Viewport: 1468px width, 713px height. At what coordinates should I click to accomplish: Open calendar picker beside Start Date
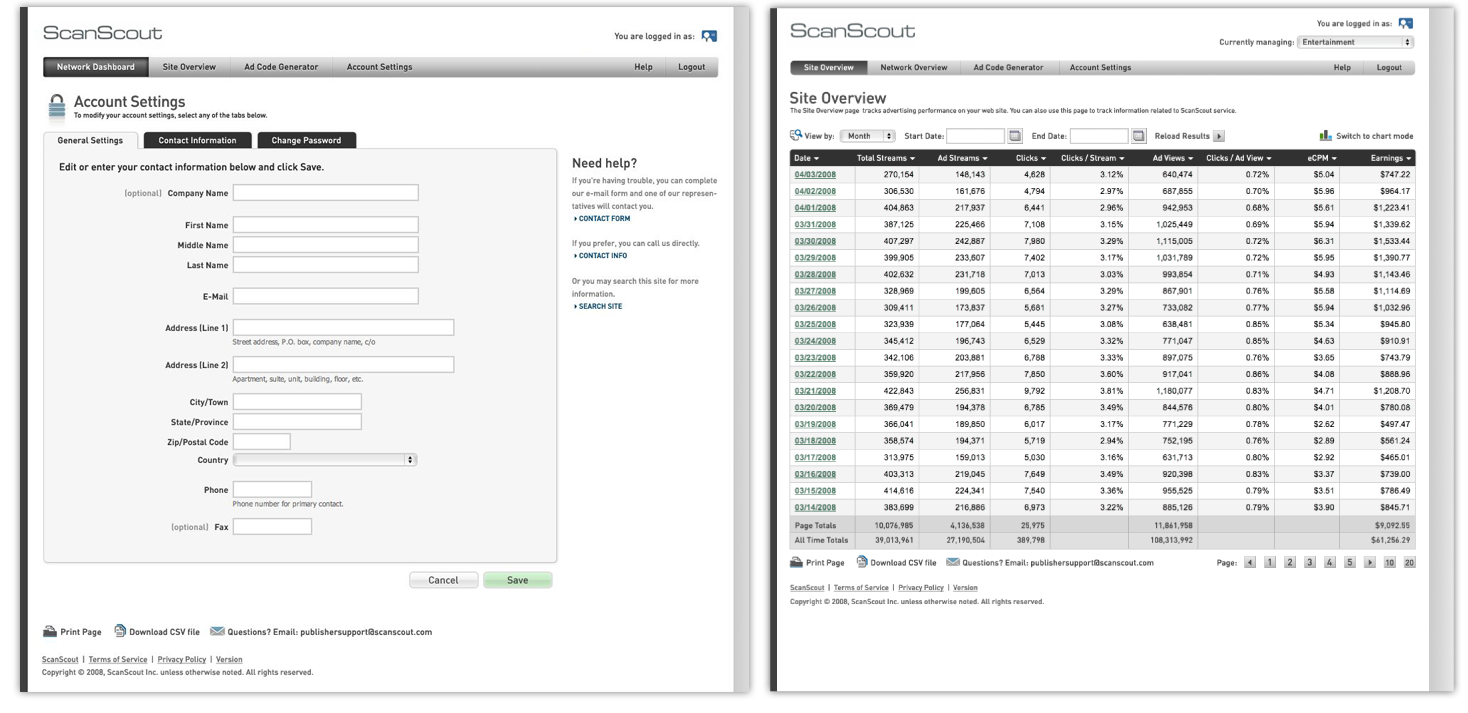click(x=1015, y=136)
